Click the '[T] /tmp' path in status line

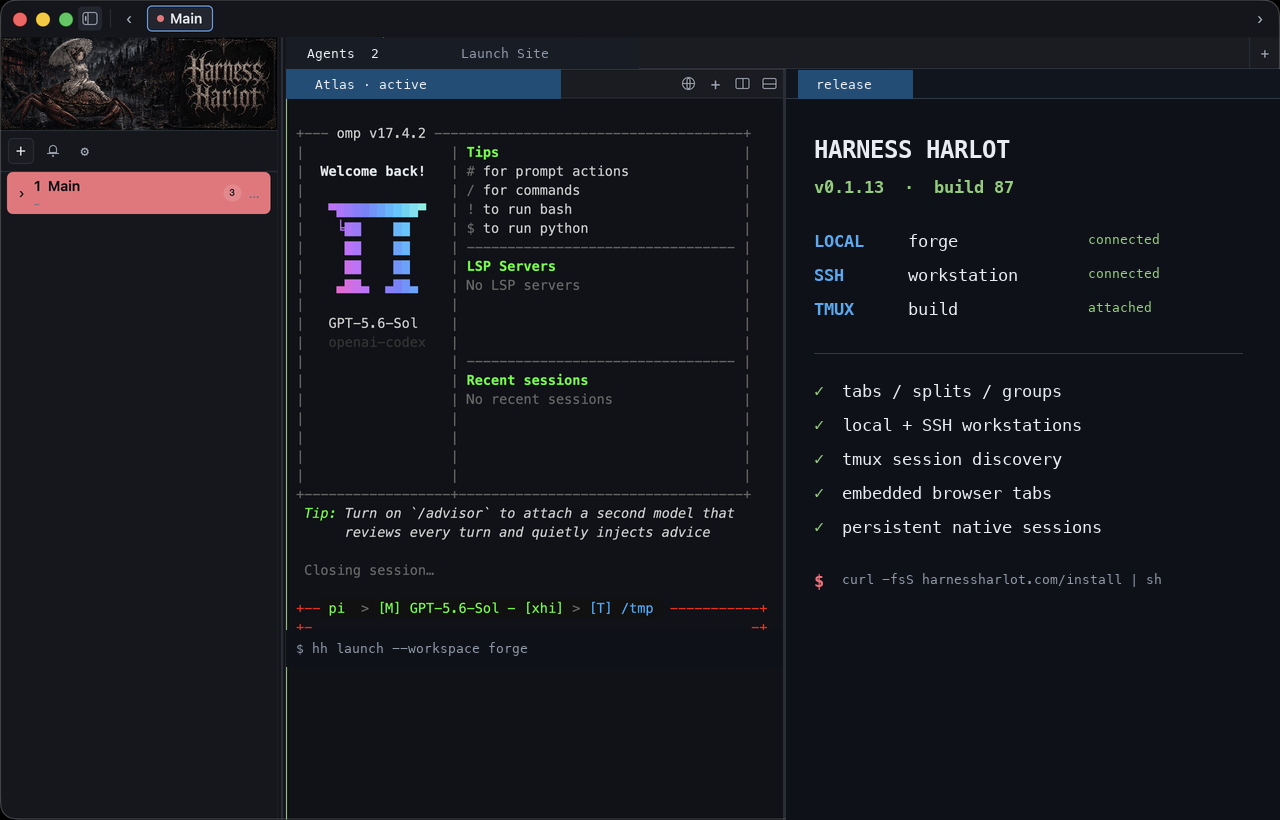(621, 608)
